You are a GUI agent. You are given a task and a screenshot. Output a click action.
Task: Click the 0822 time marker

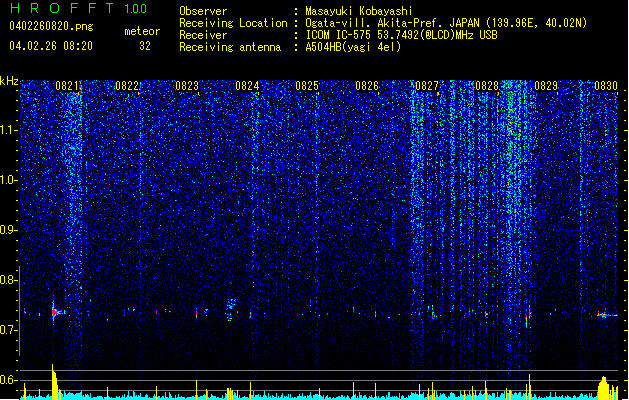pos(127,86)
